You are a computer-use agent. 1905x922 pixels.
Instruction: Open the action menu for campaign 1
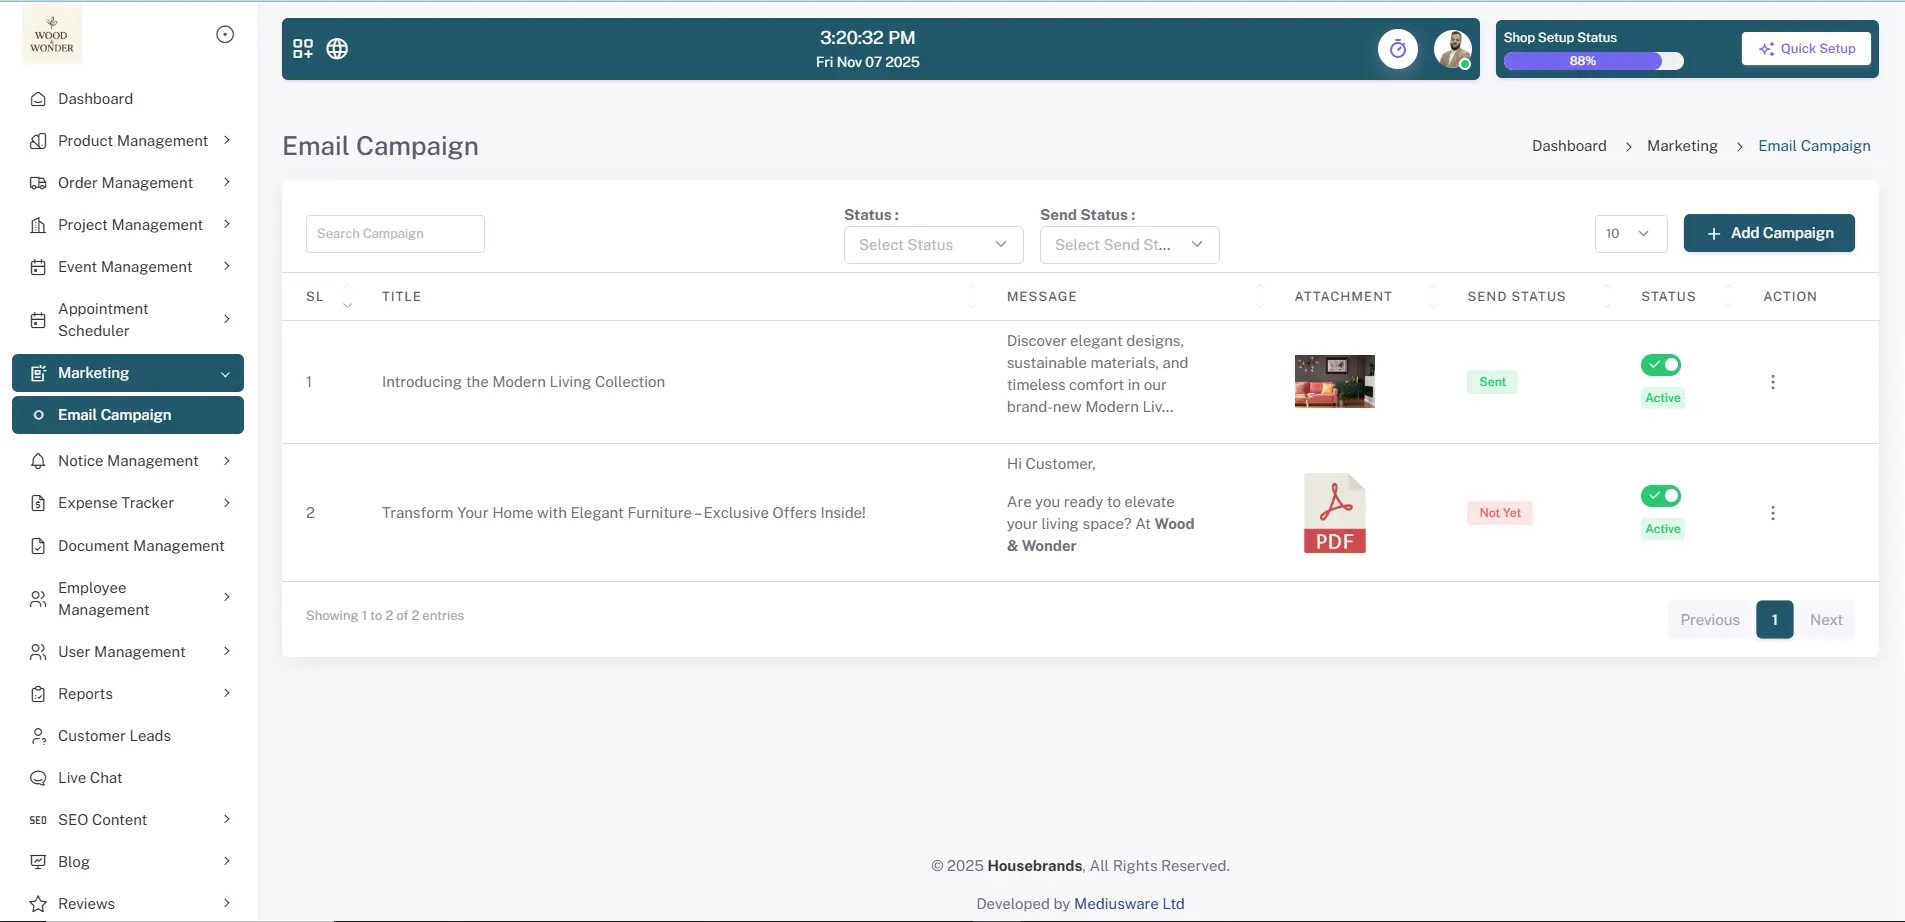pyautogui.click(x=1772, y=381)
